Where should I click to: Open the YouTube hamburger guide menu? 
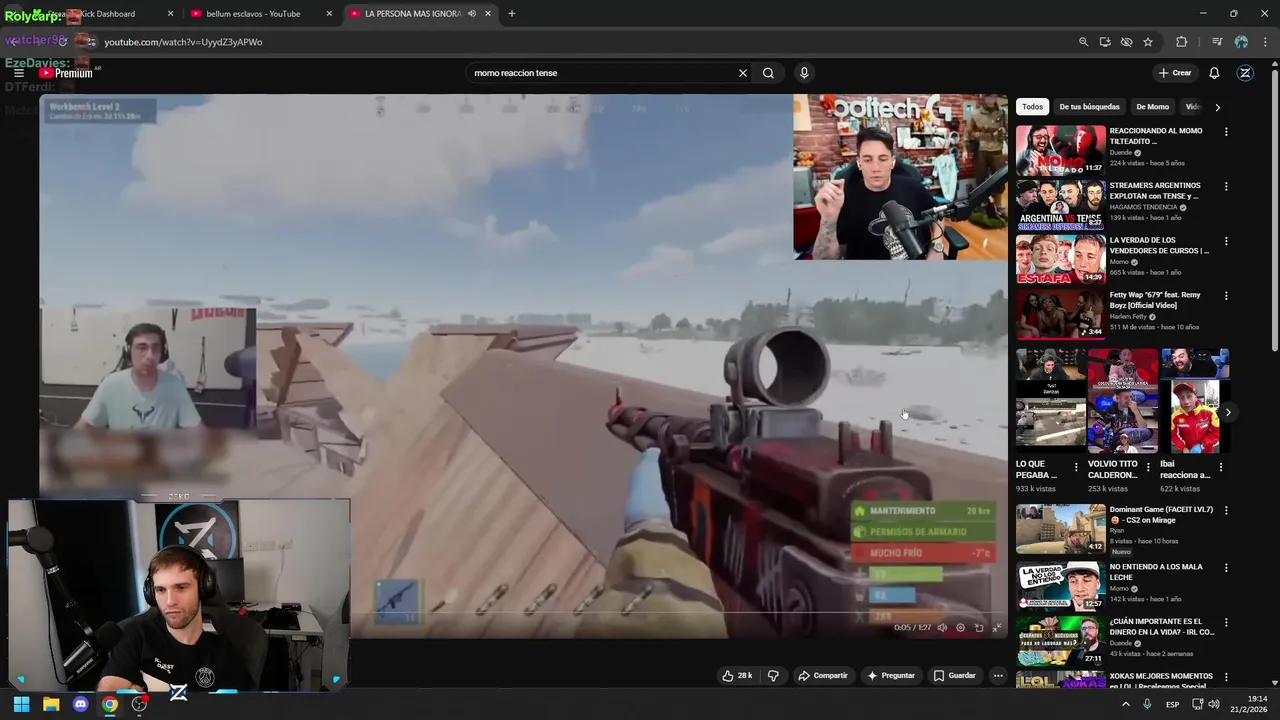[x=18, y=73]
